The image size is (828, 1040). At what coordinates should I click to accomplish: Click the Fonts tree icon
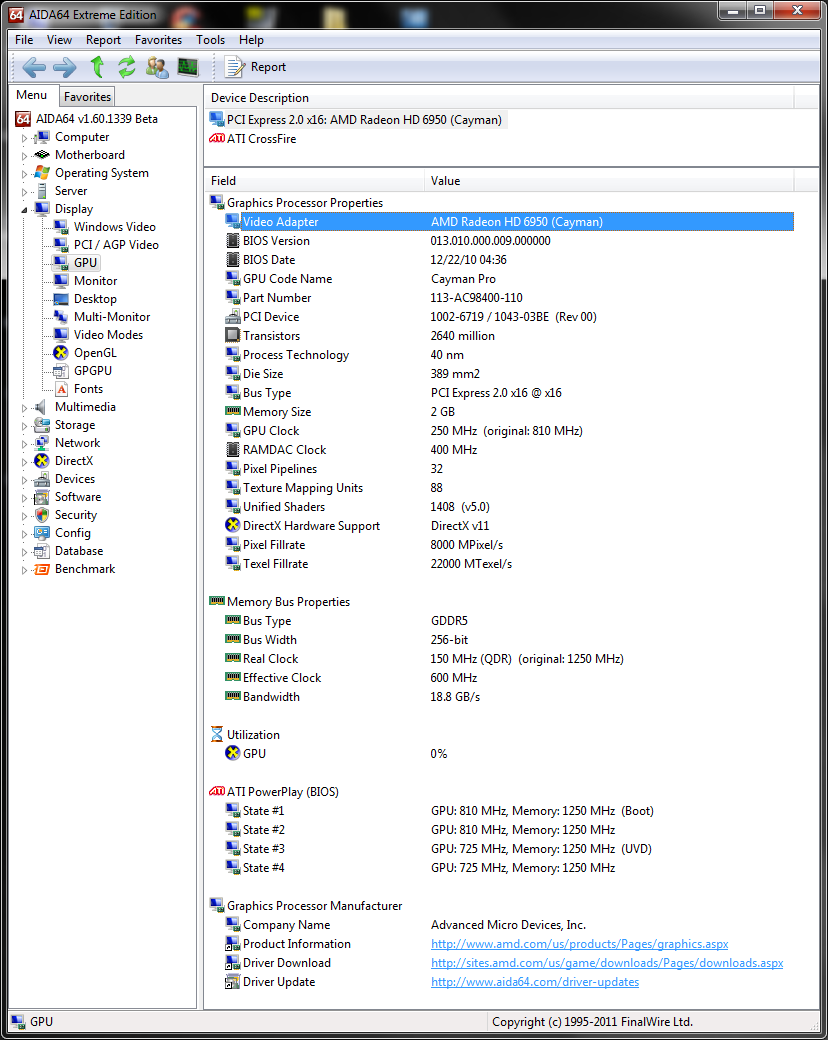[x=61, y=389]
